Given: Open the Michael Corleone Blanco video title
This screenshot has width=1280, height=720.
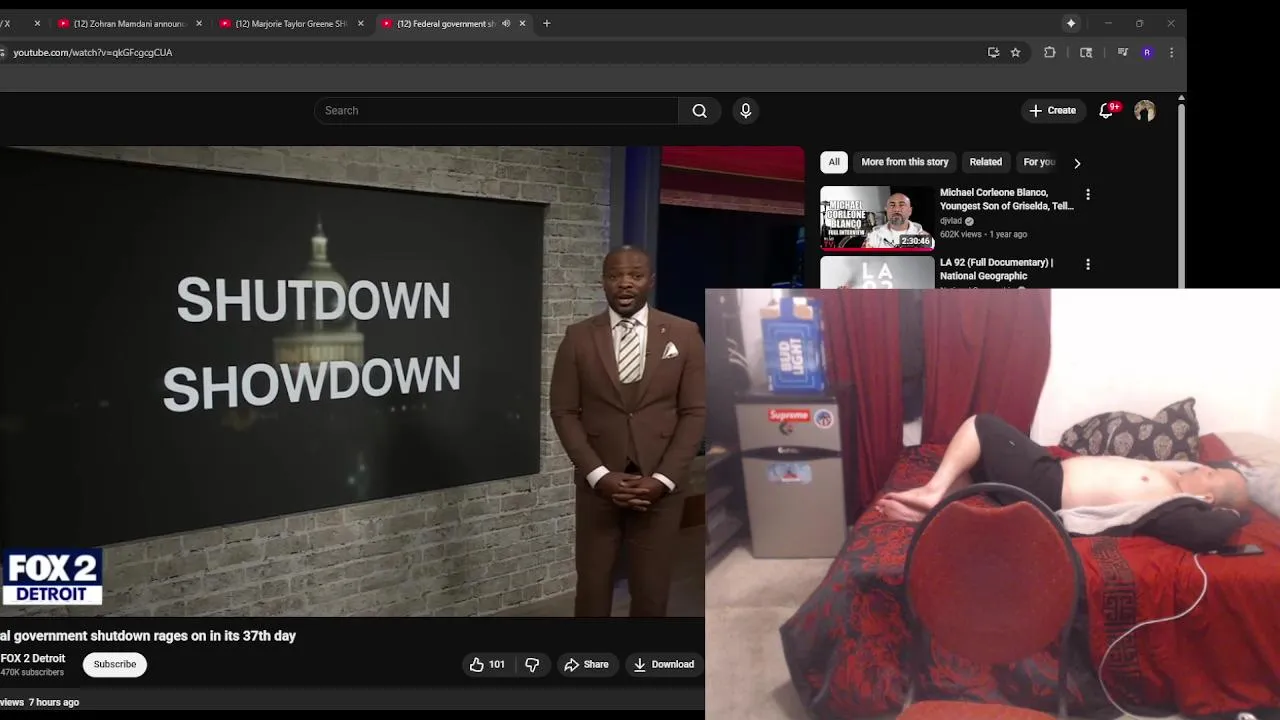Looking at the screenshot, I should [1006, 199].
